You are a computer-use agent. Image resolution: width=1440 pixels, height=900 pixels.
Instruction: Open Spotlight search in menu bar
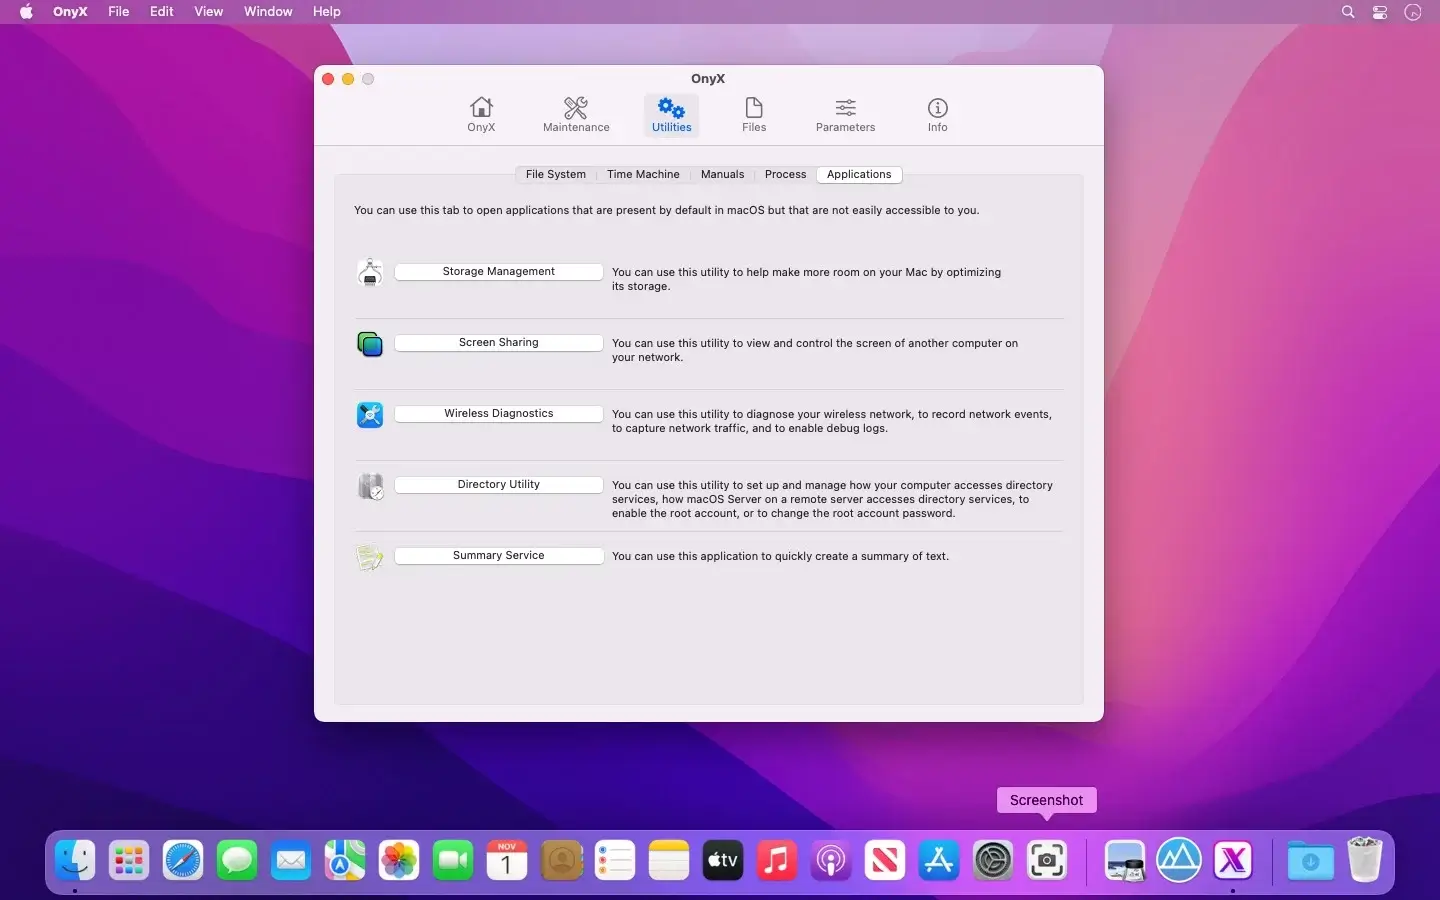pyautogui.click(x=1348, y=12)
